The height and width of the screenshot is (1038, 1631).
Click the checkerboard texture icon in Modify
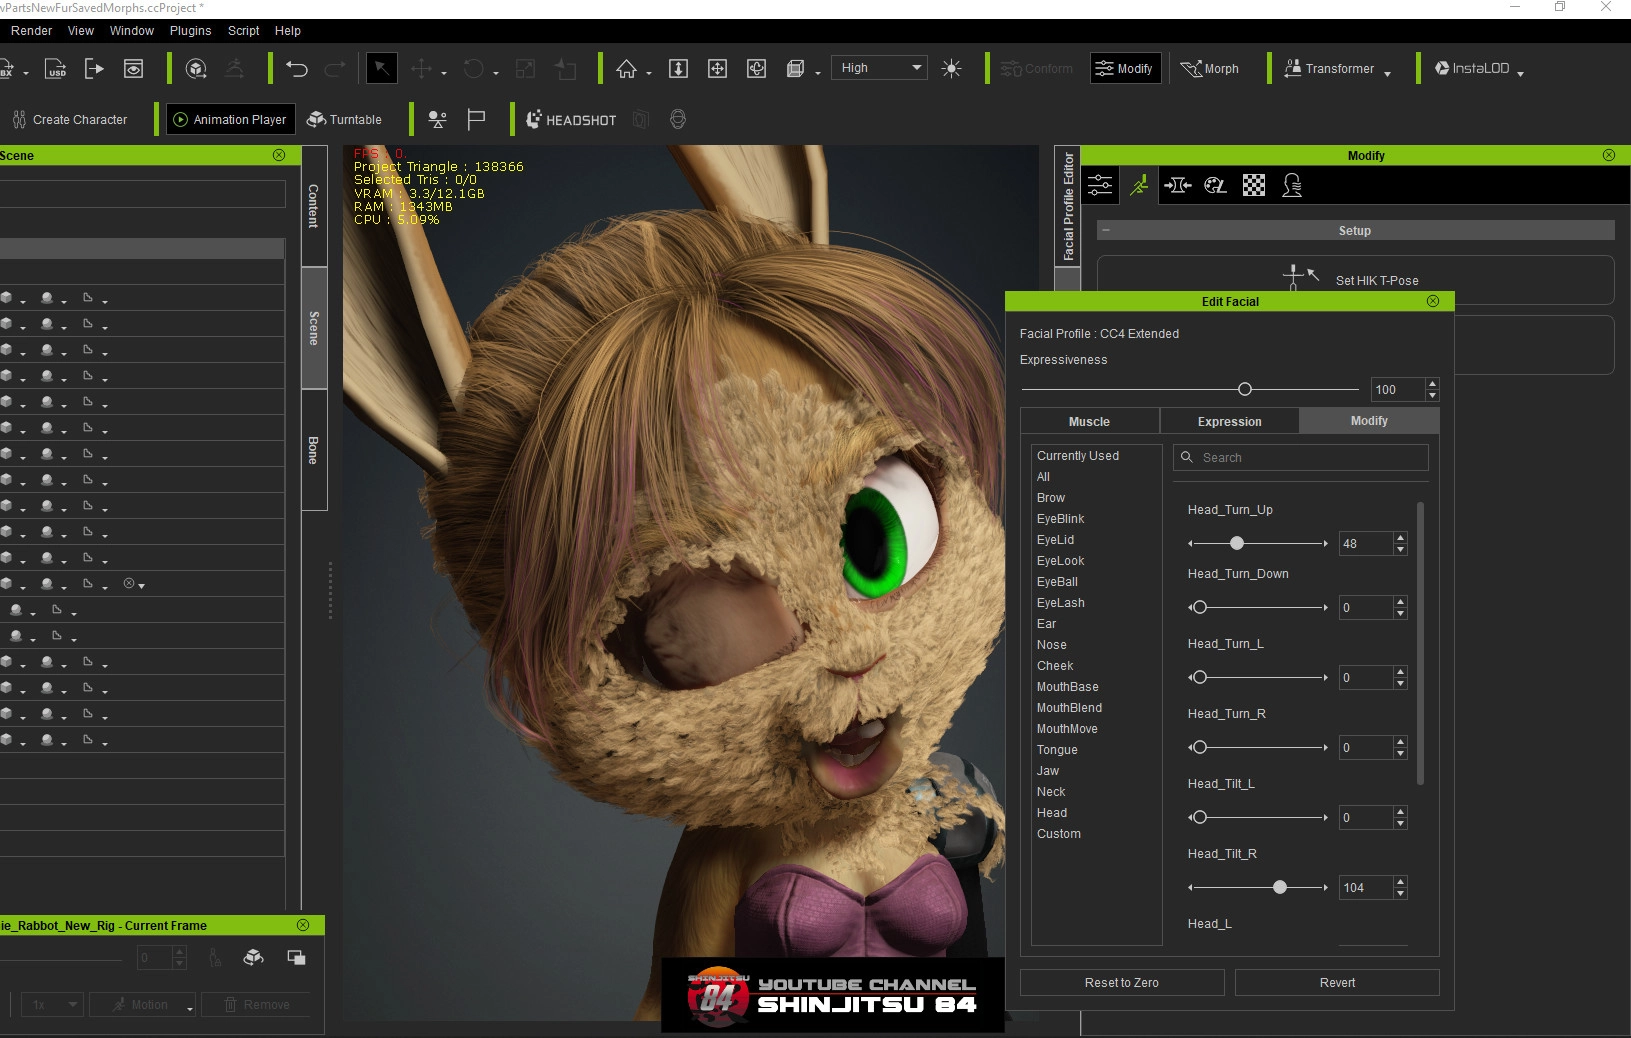1253,185
